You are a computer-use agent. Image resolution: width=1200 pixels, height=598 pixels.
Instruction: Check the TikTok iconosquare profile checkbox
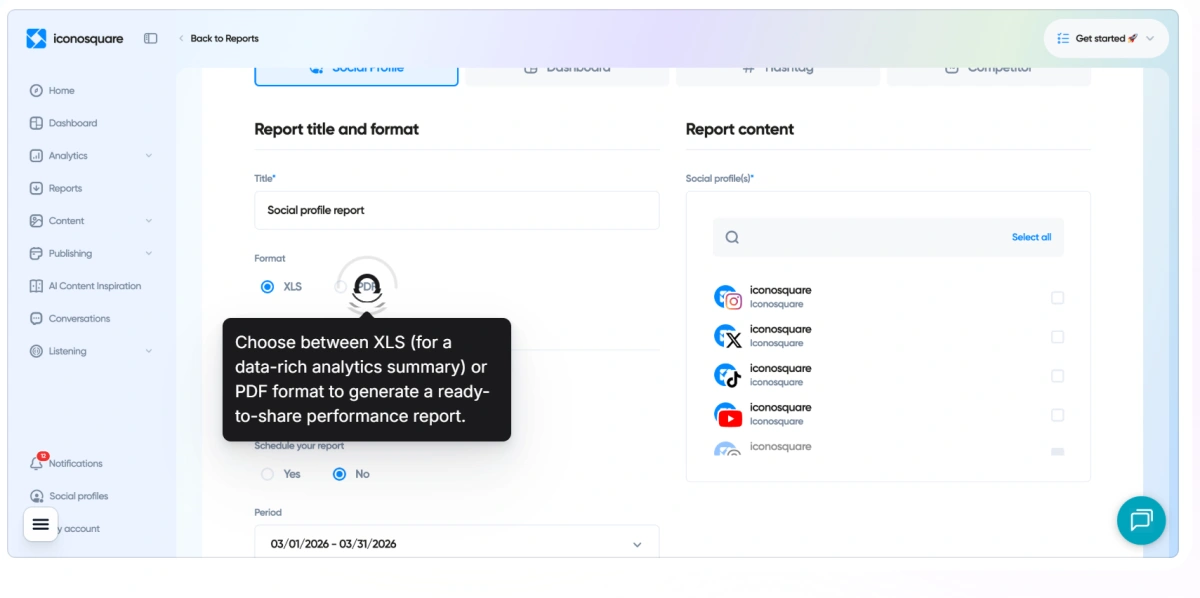[x=1057, y=375]
